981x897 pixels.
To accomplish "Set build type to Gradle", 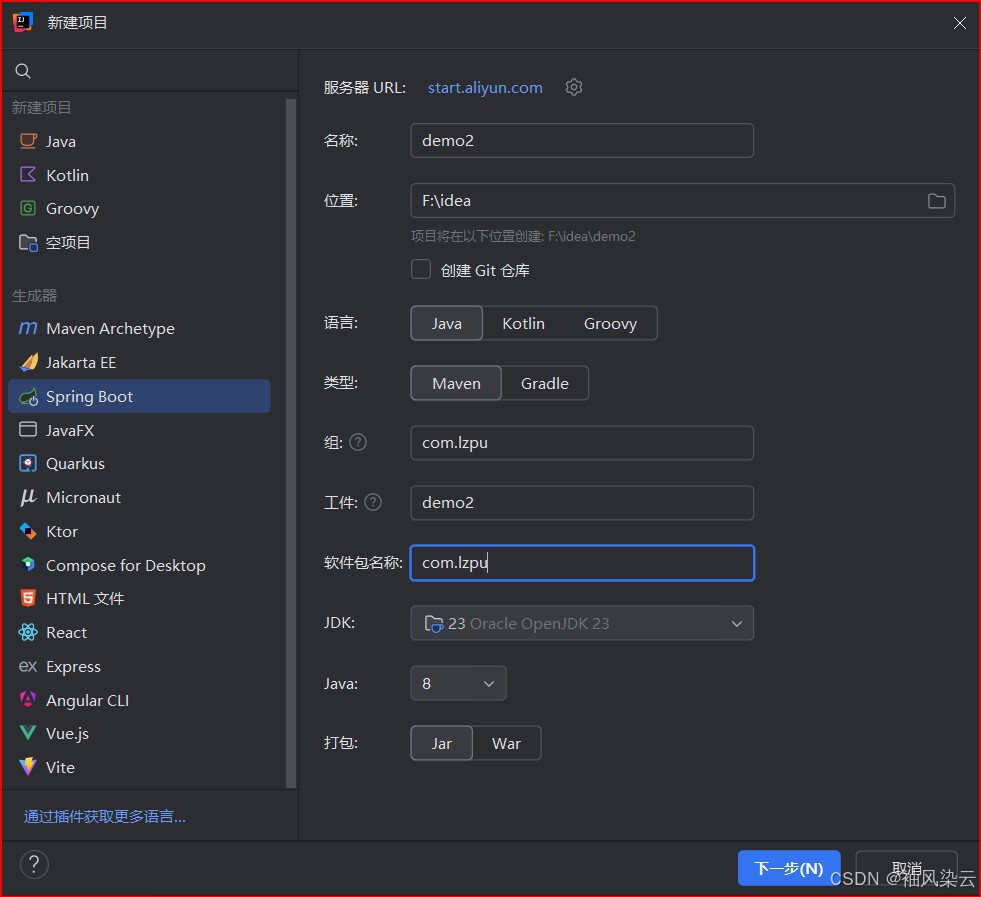I will [x=545, y=383].
